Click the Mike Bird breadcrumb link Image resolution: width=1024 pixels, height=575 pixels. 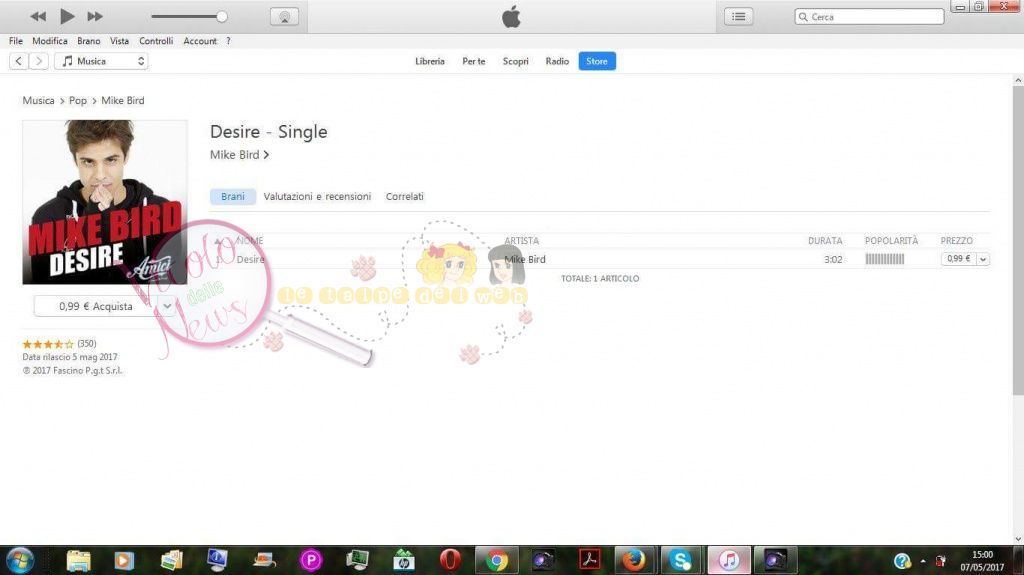tap(123, 101)
